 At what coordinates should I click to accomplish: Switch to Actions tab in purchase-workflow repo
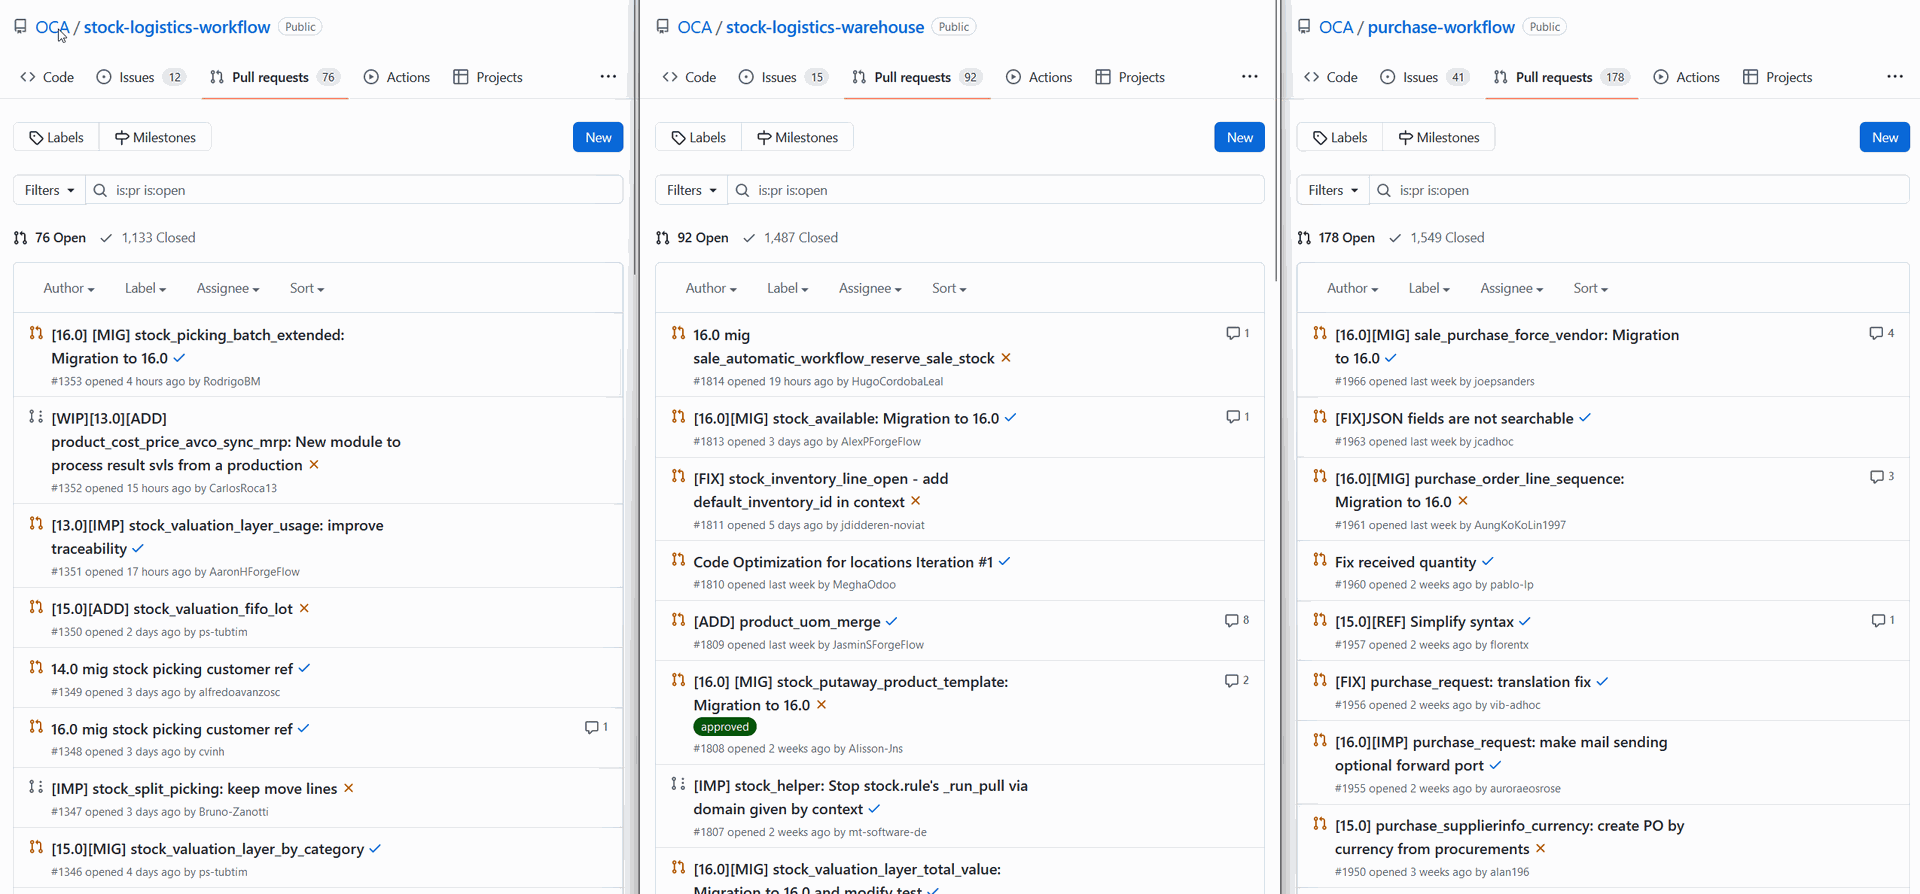[x=1686, y=77]
